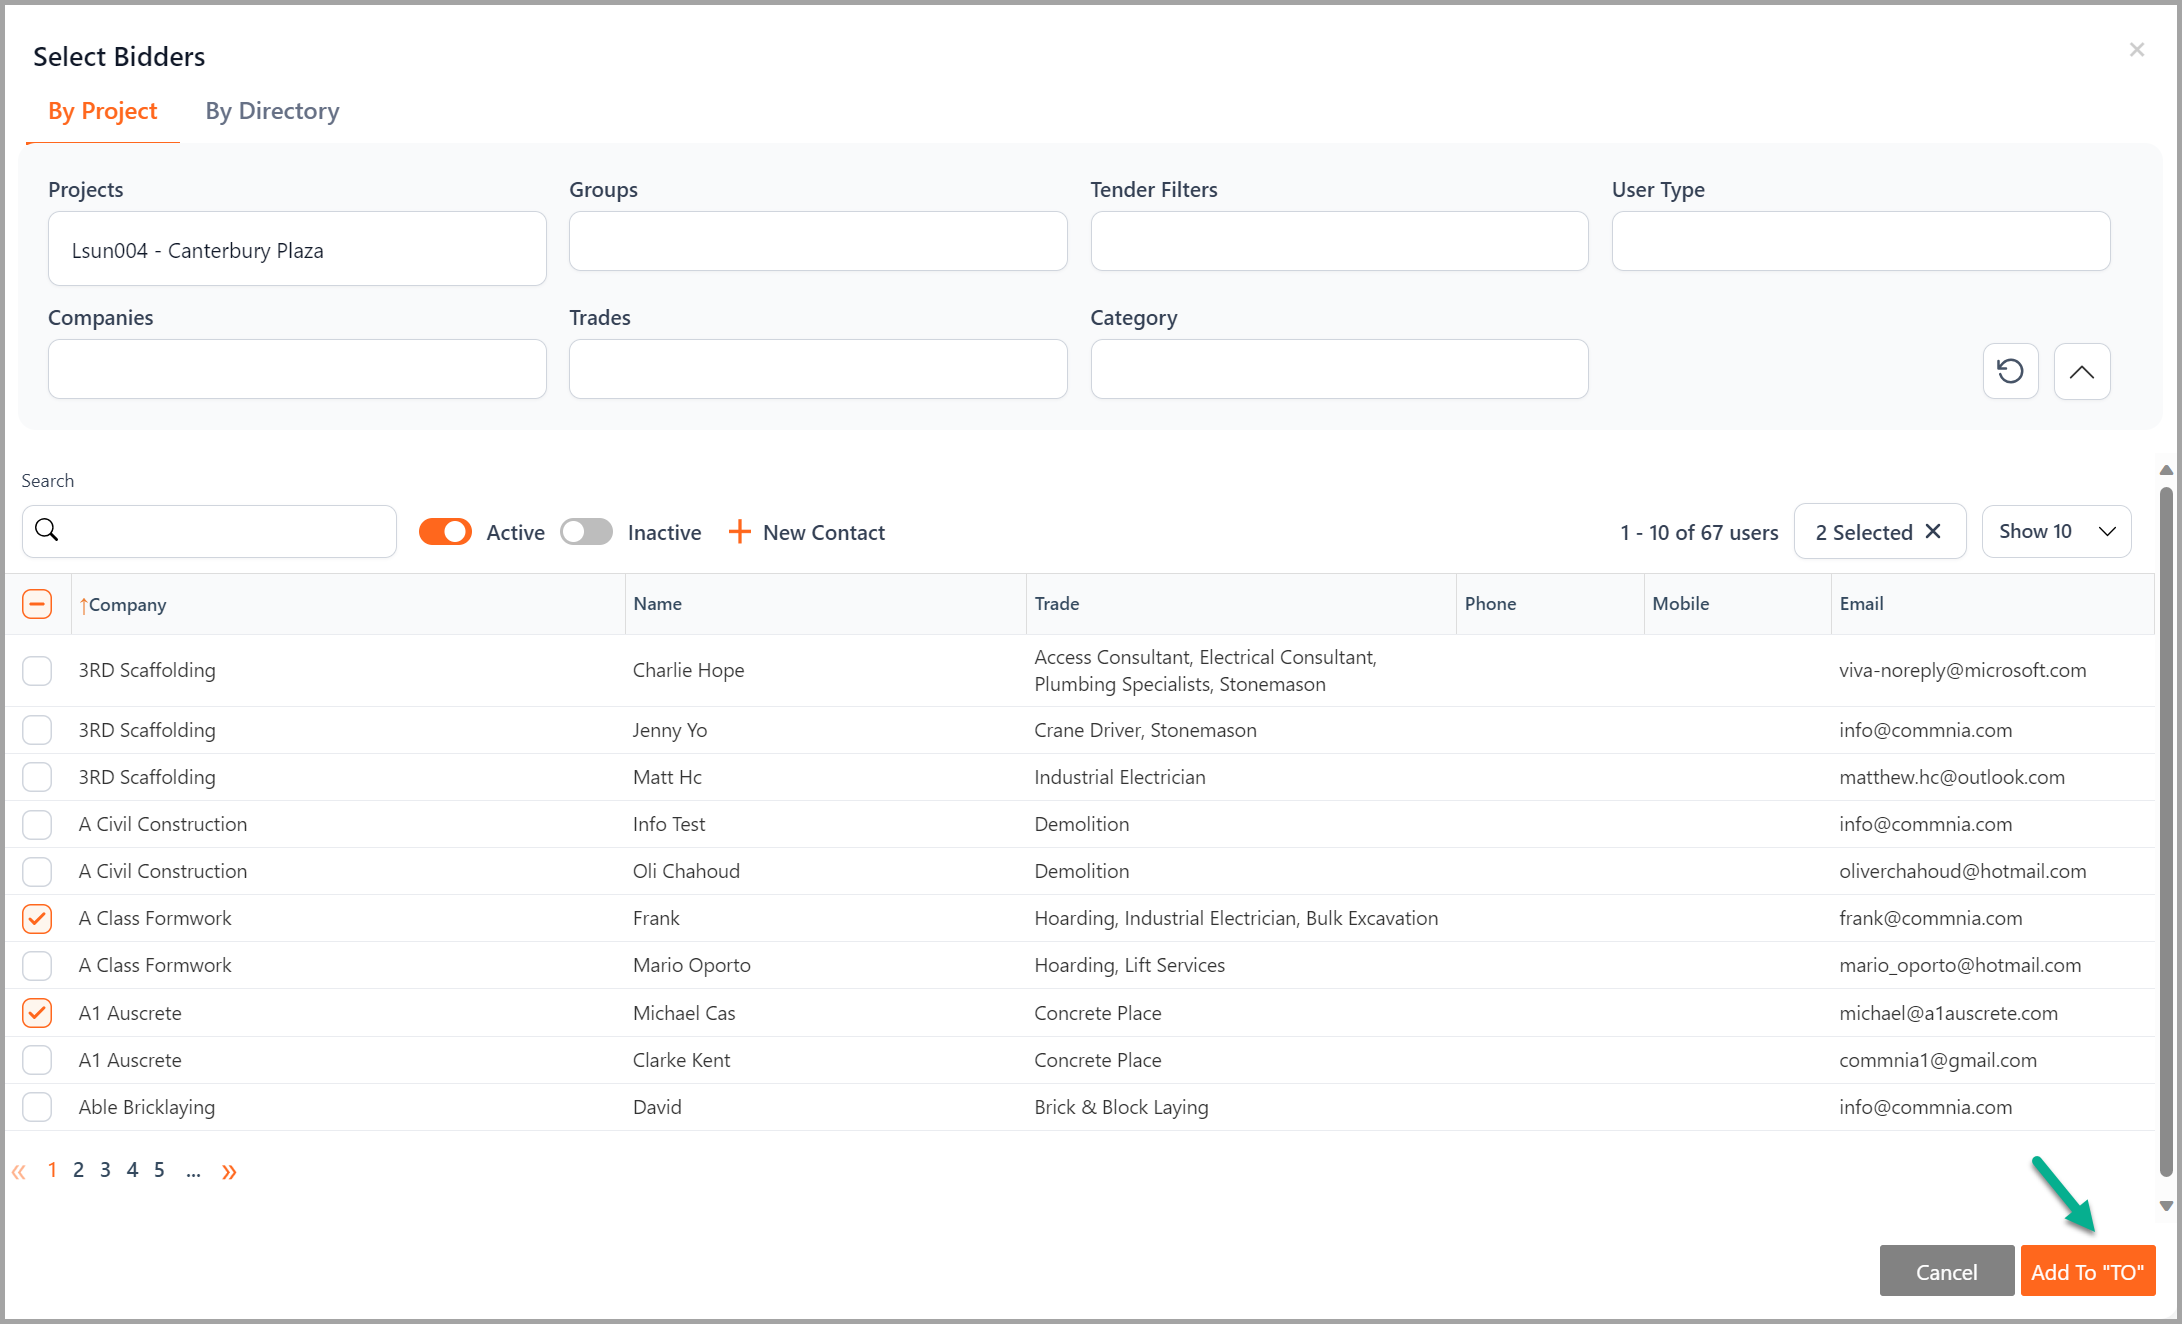Sort by Company column arrow
2182x1324 pixels.
(84, 605)
